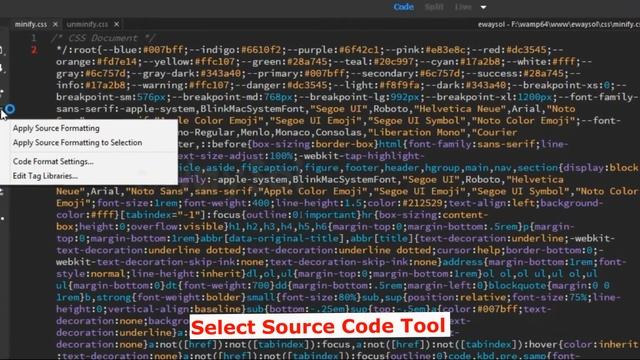Choose Apply Source Formatting to Selection
Screen dimensions: 640x360
click(78, 142)
